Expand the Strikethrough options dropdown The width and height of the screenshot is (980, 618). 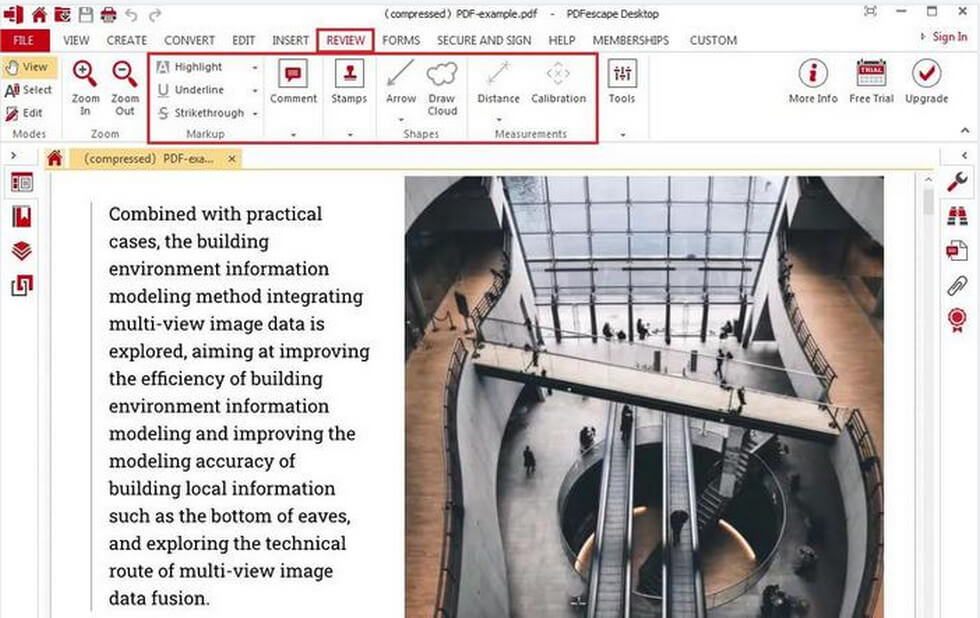254,113
